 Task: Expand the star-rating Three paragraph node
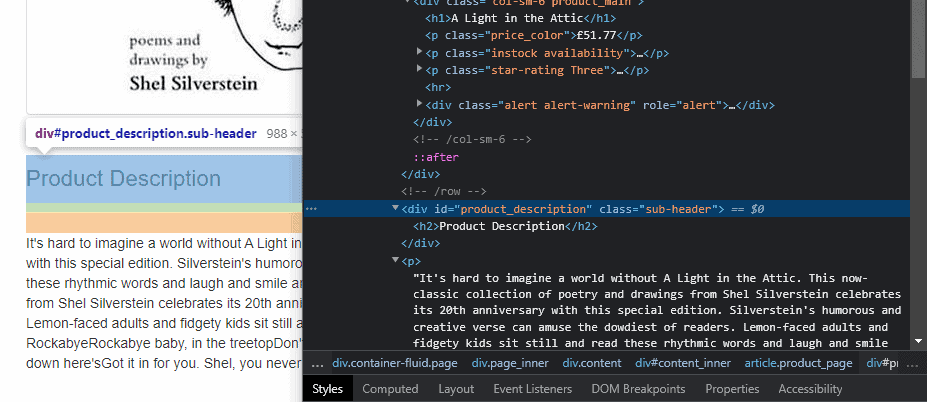pos(420,69)
